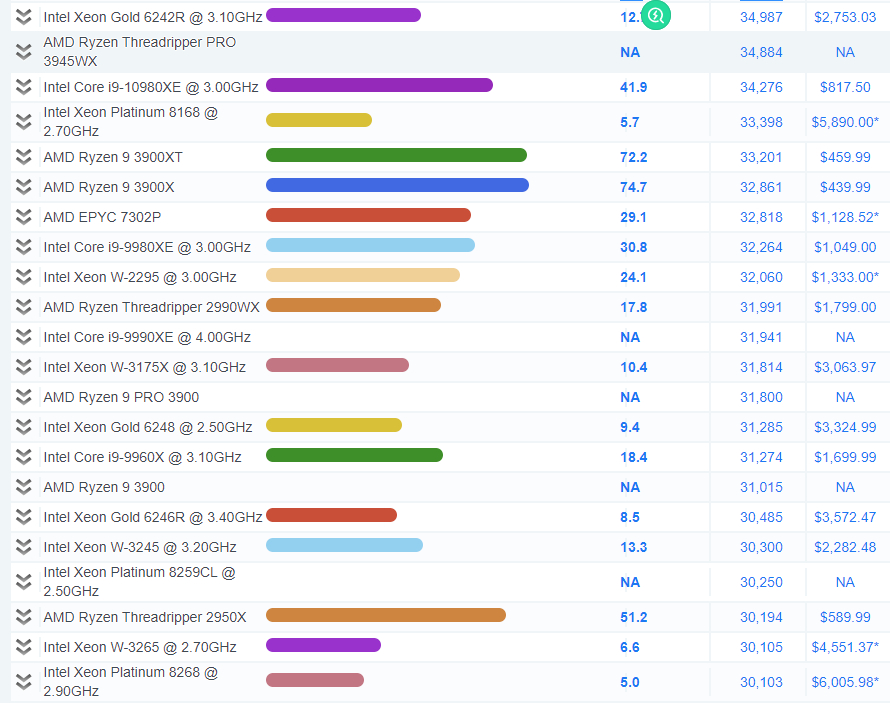This screenshot has height=703, width=890.
Task: Click CPU value score 74.7
Action: pyautogui.click(x=633, y=187)
